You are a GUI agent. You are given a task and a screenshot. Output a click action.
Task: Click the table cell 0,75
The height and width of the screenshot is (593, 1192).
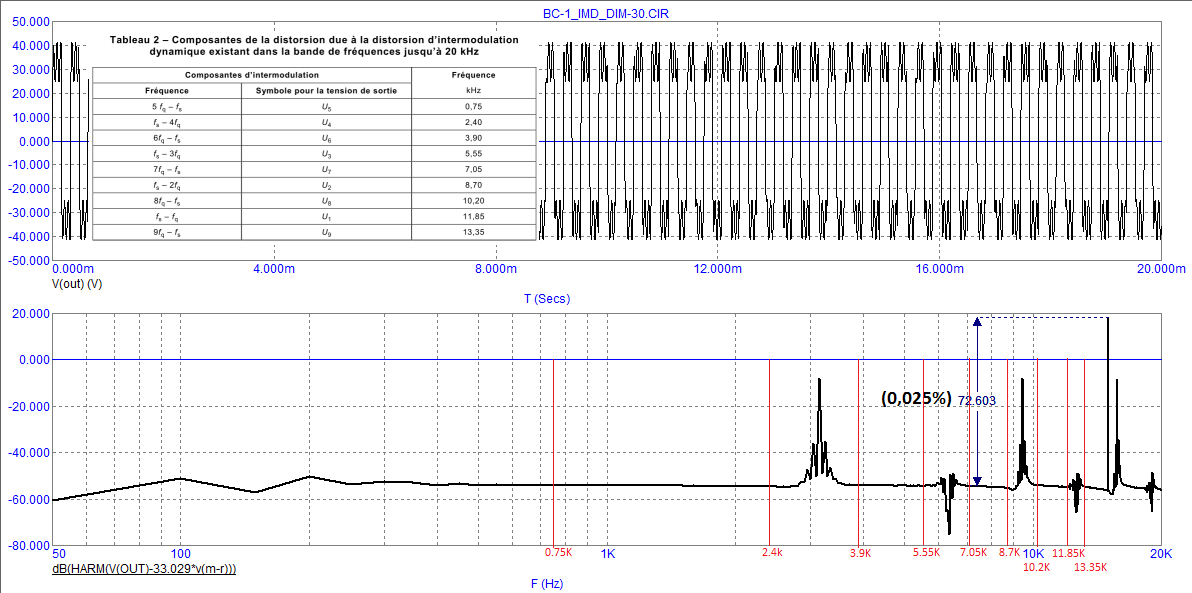click(473, 106)
